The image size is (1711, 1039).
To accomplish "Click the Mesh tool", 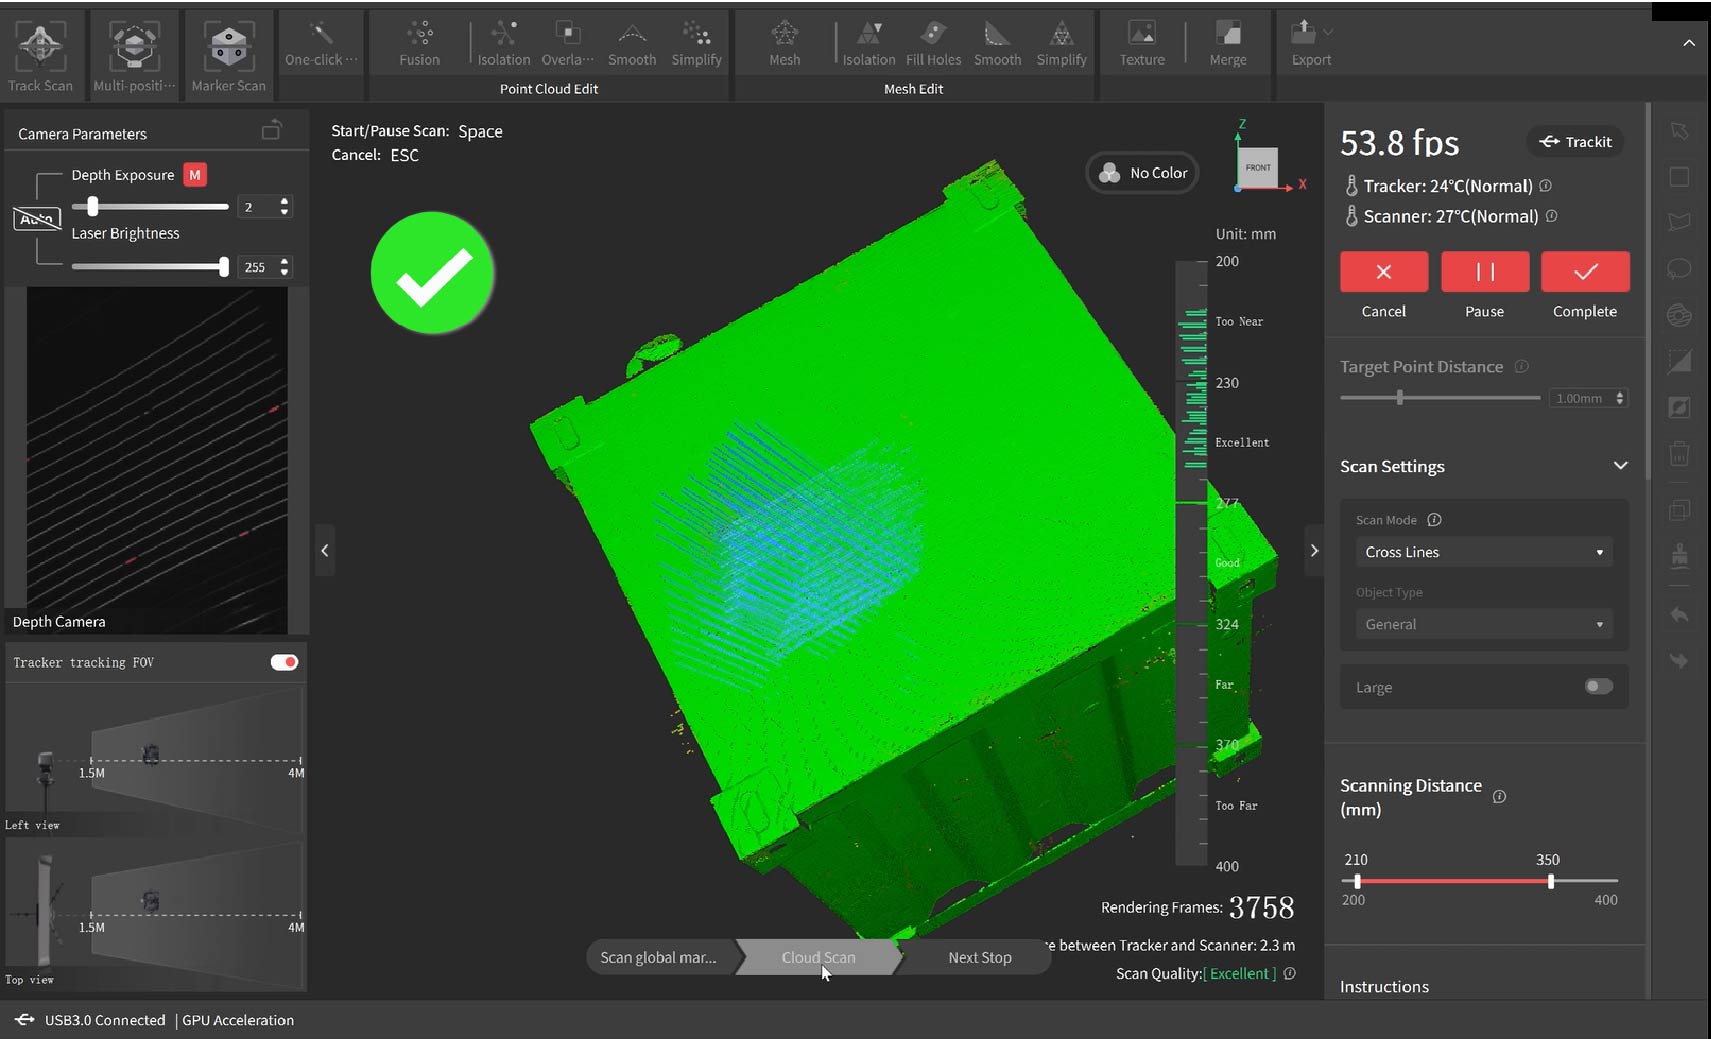I will coord(784,43).
